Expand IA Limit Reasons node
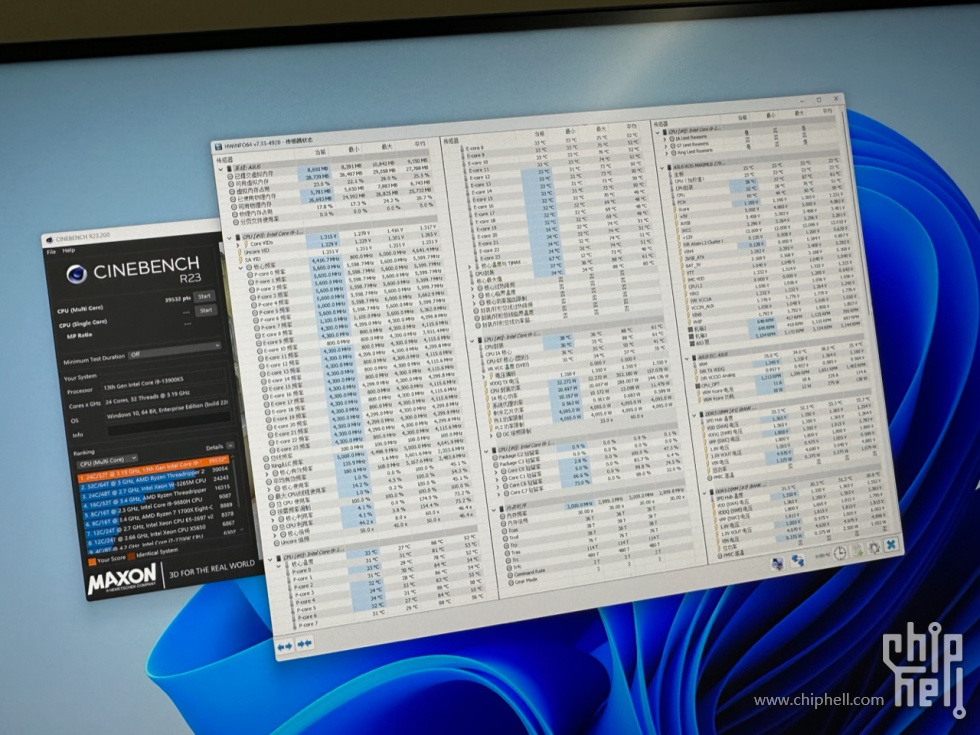980x735 pixels. point(666,139)
